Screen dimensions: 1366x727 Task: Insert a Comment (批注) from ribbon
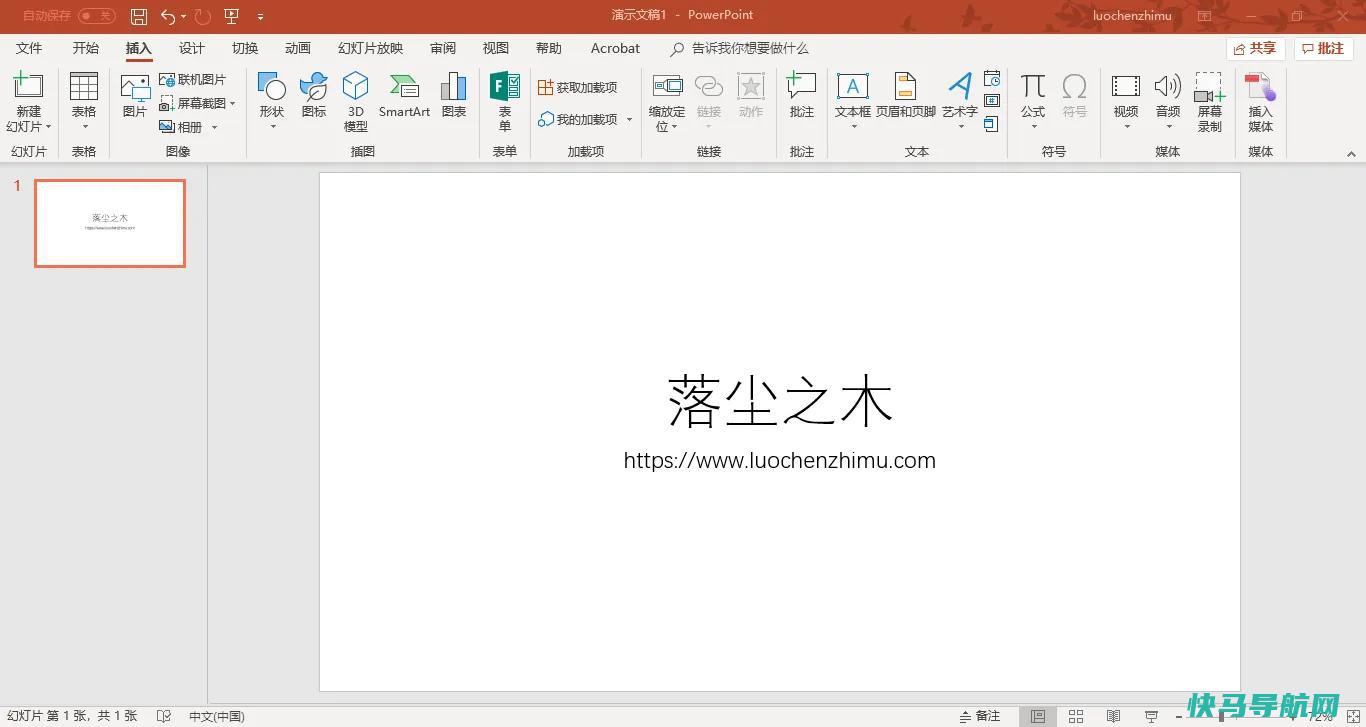pos(802,97)
